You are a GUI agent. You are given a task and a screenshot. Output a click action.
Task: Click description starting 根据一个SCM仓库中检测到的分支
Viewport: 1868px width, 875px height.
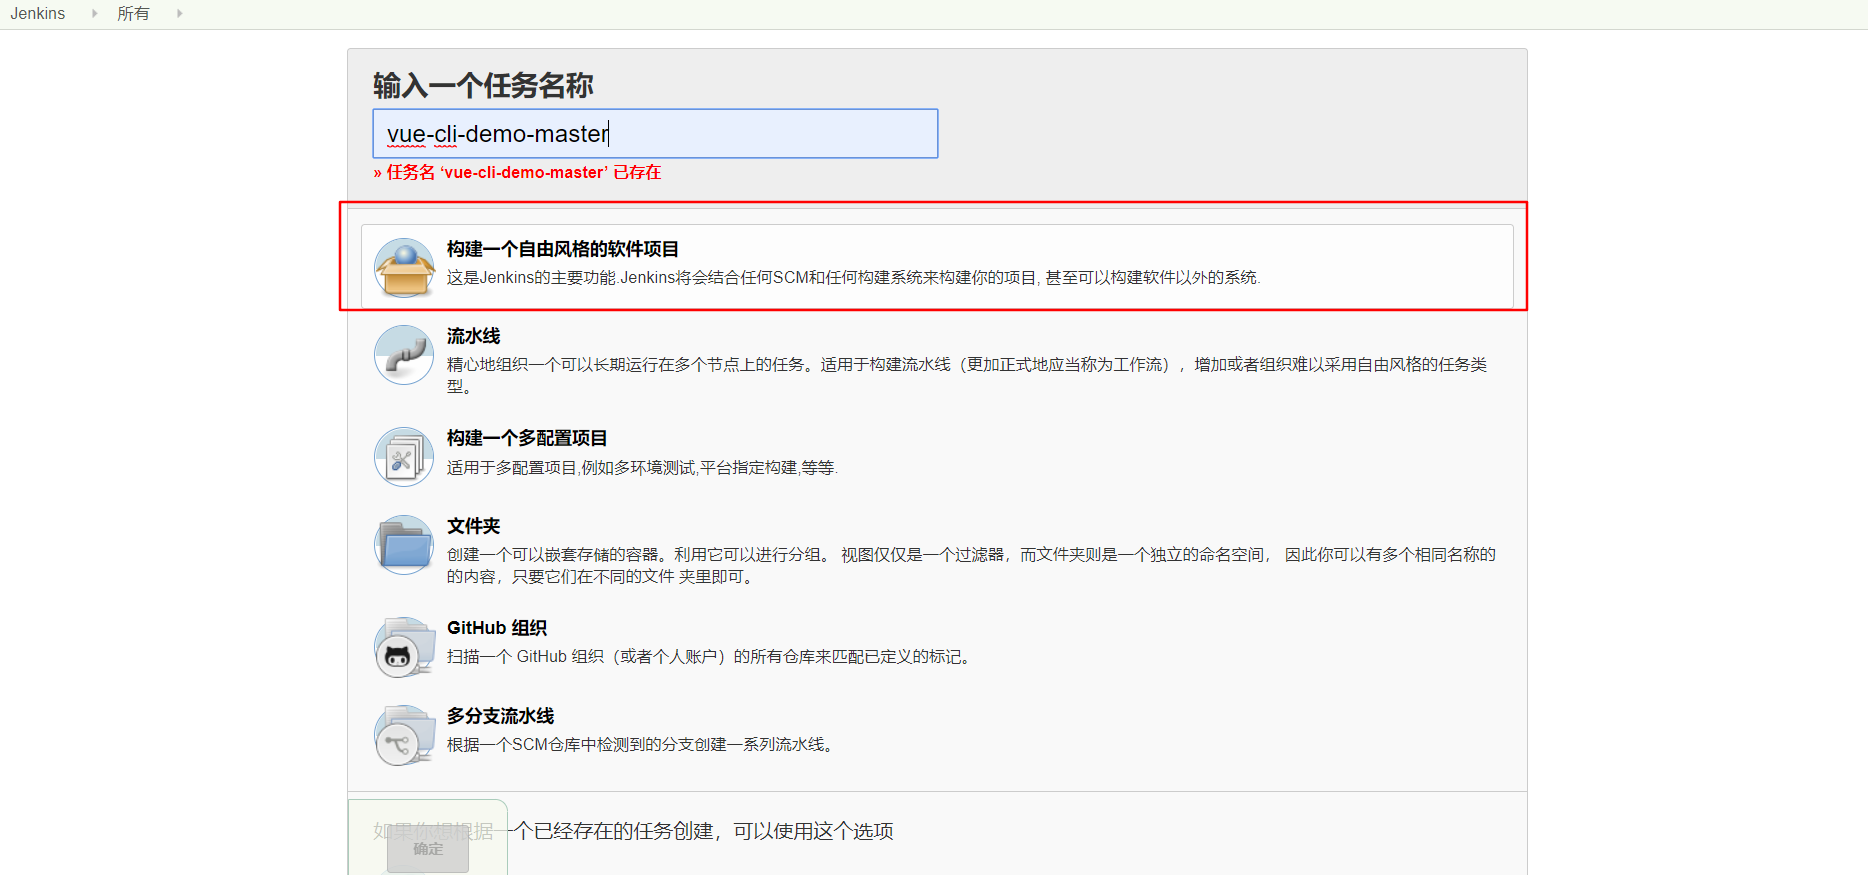[640, 745]
